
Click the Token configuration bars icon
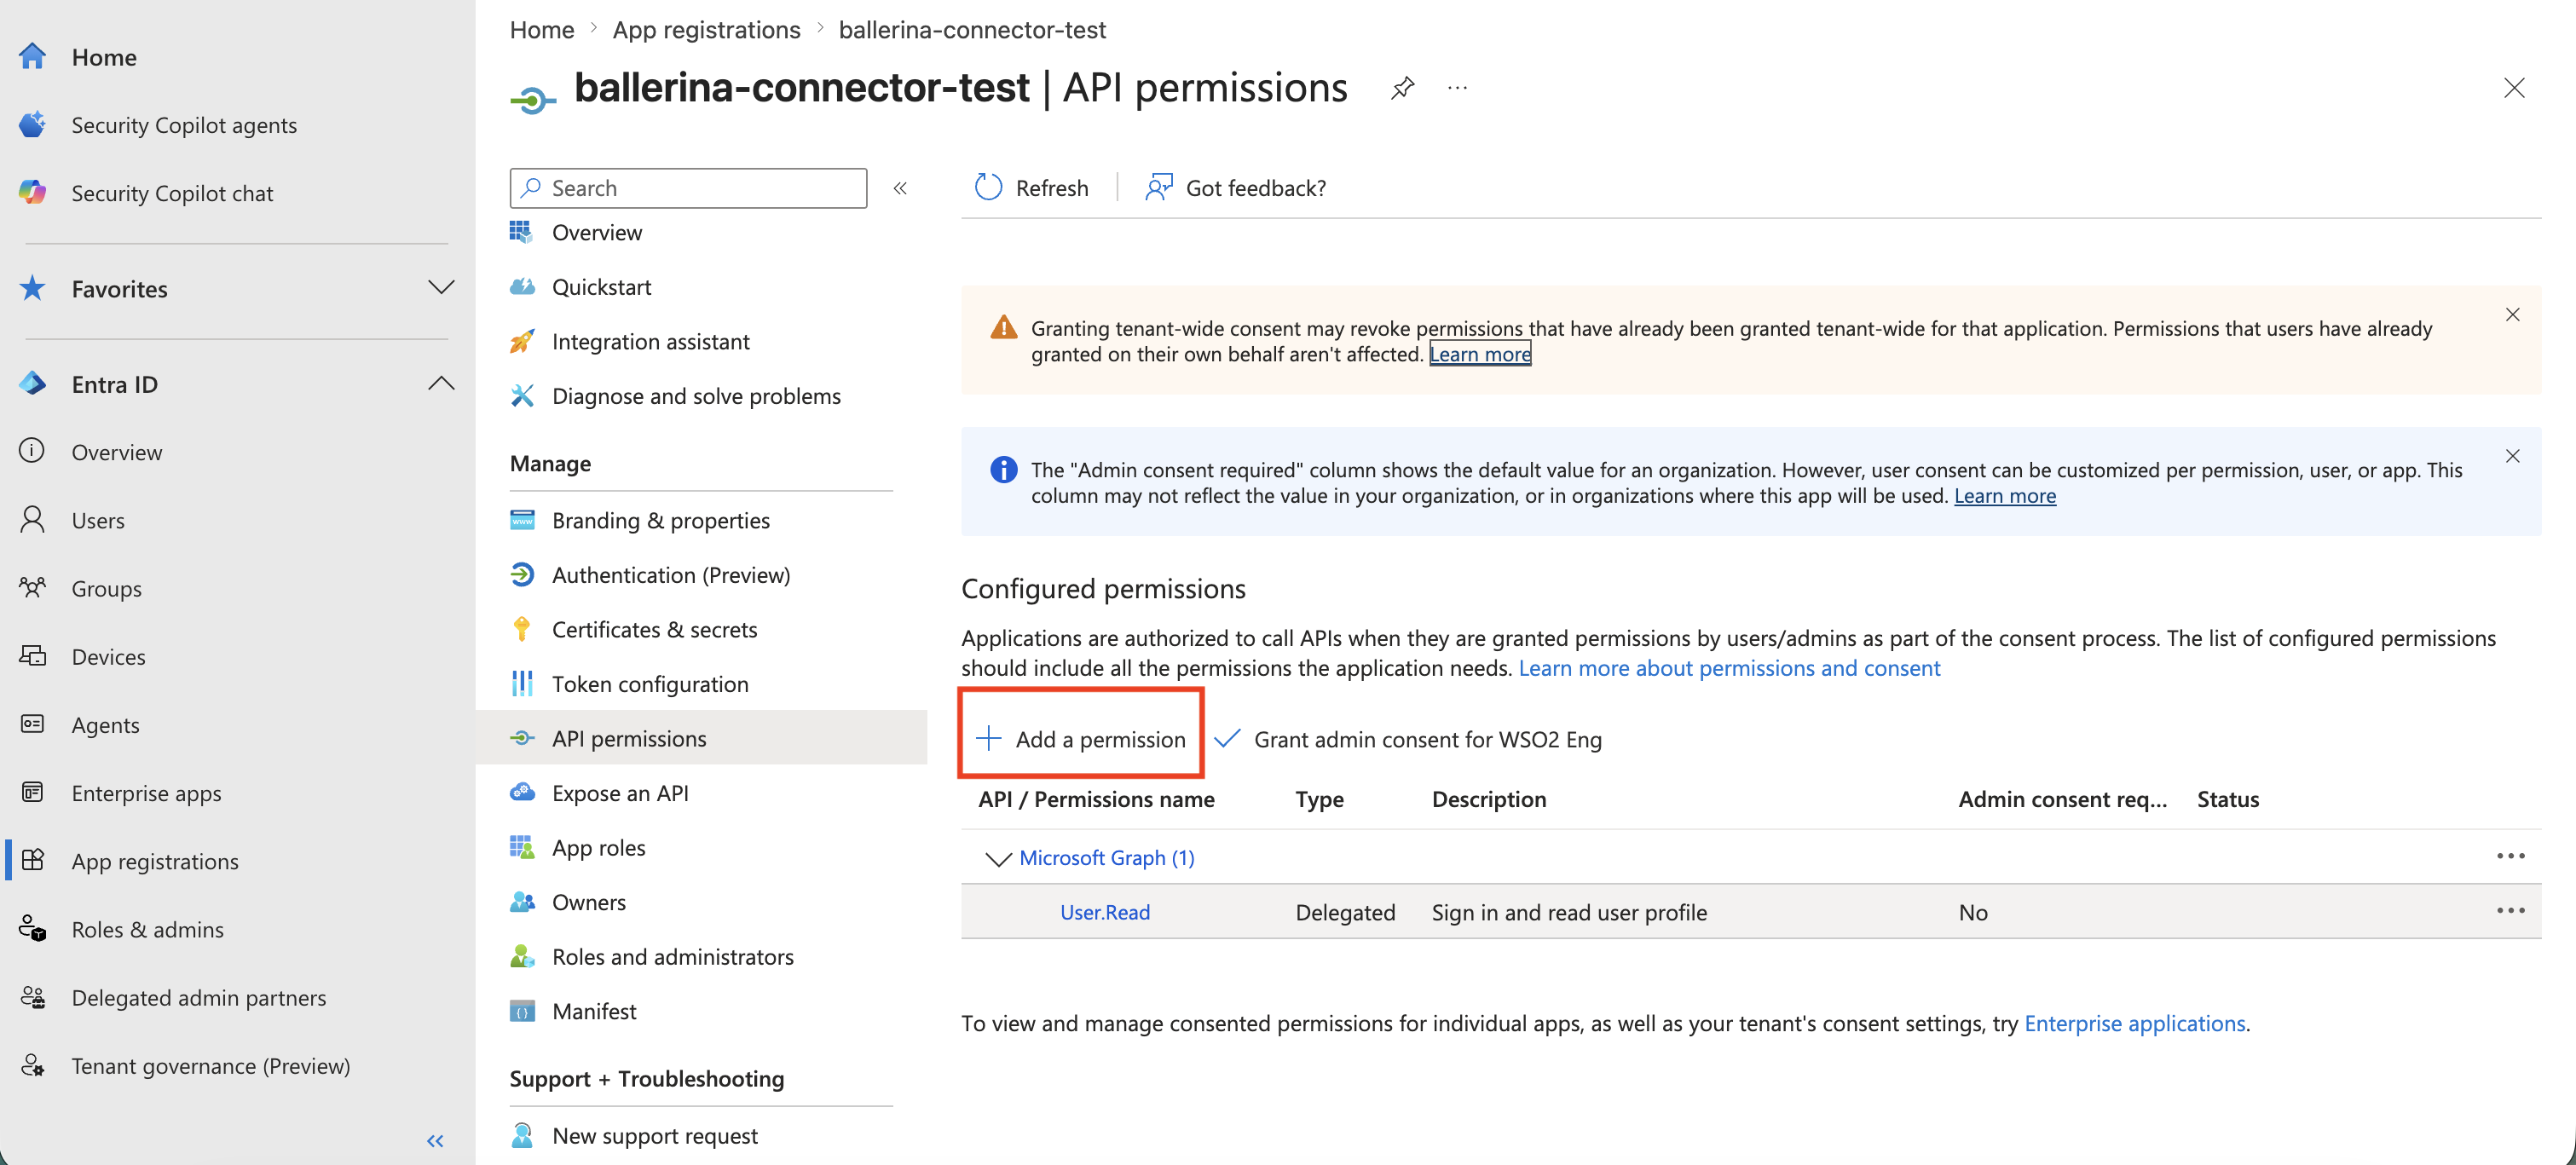522,684
